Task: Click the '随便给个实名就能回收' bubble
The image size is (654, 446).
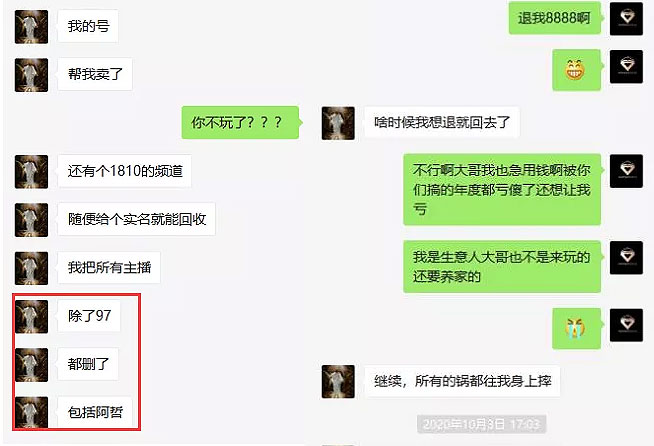Action: [x=137, y=219]
